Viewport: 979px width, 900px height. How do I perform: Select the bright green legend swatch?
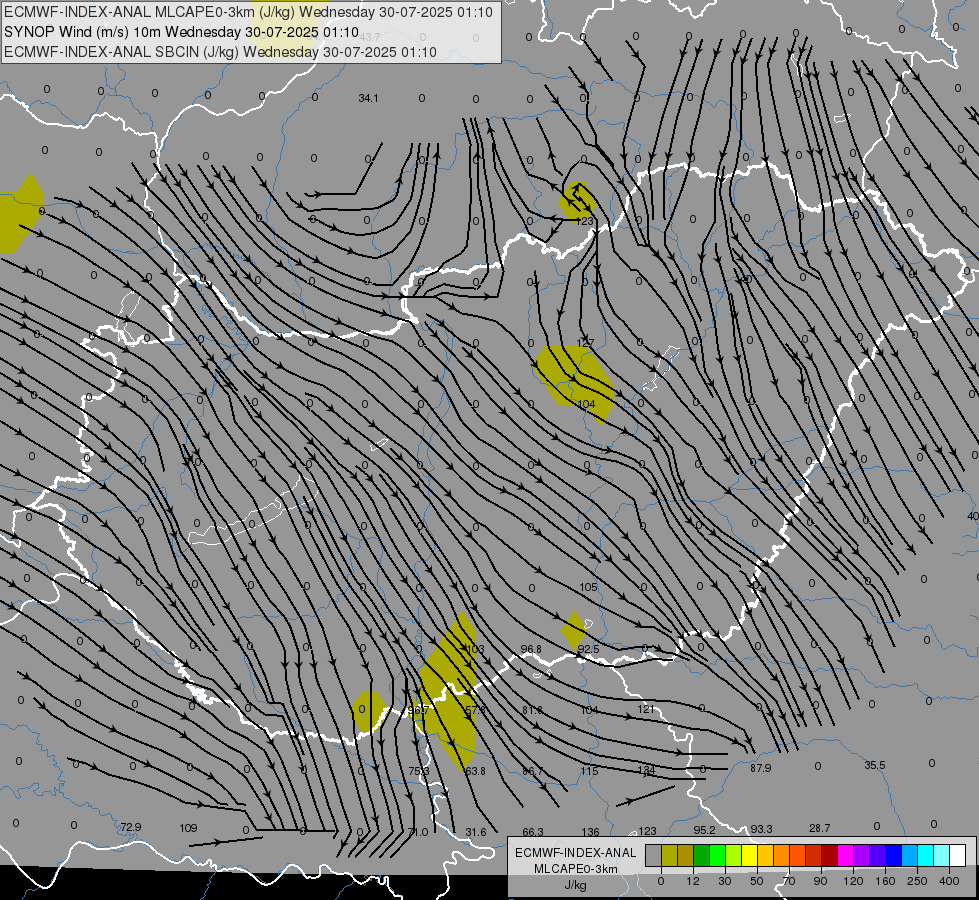[718, 856]
